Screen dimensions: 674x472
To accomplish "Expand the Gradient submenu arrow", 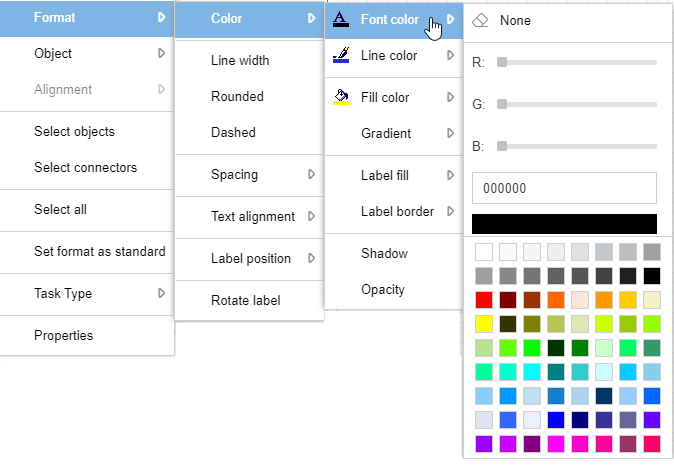I will pyautogui.click(x=450, y=133).
